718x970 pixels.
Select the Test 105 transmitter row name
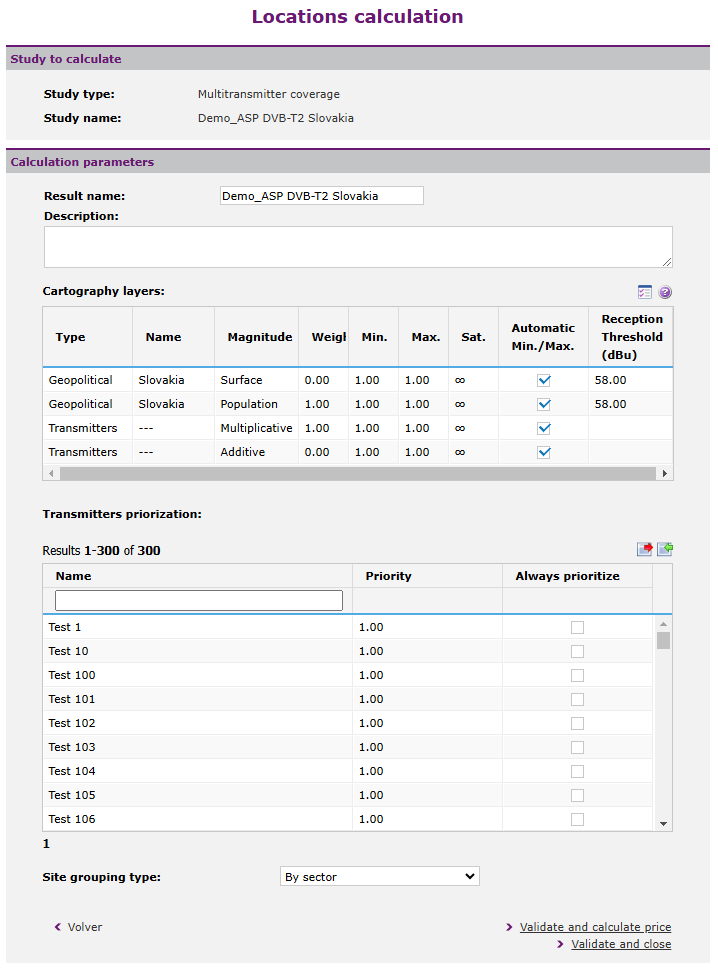point(72,795)
